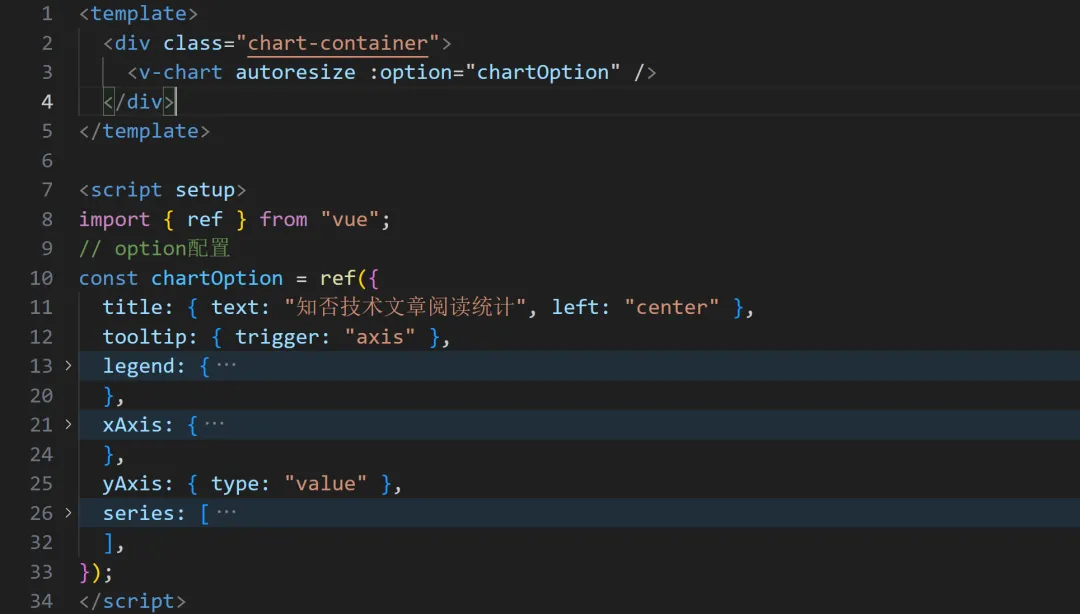1080x614 pixels.
Task: Select line 10 via its line number
Action: pos(41,278)
